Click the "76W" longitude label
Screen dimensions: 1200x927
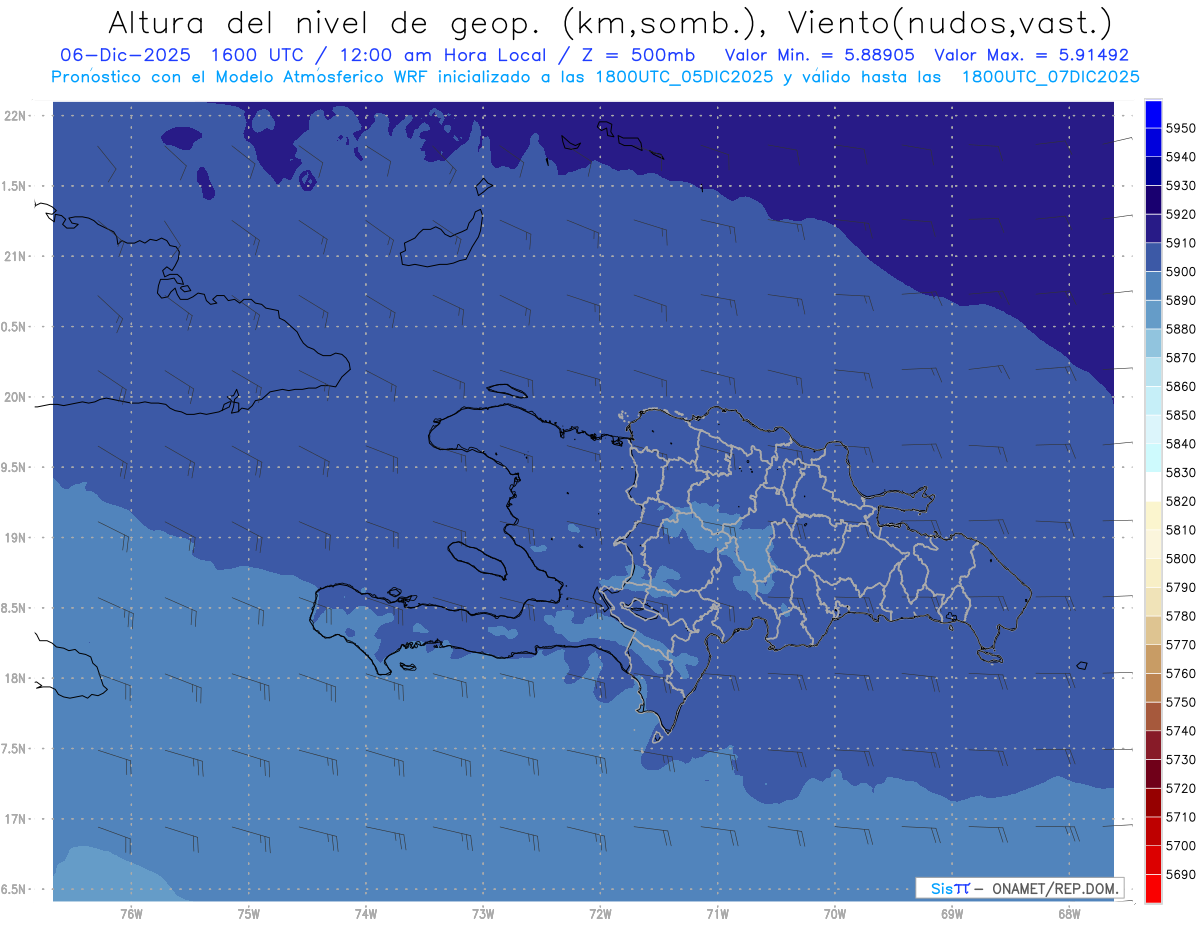(131, 913)
